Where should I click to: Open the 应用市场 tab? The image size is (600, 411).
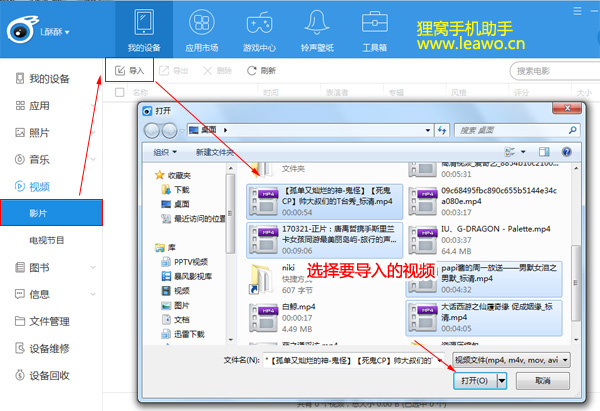point(202,31)
